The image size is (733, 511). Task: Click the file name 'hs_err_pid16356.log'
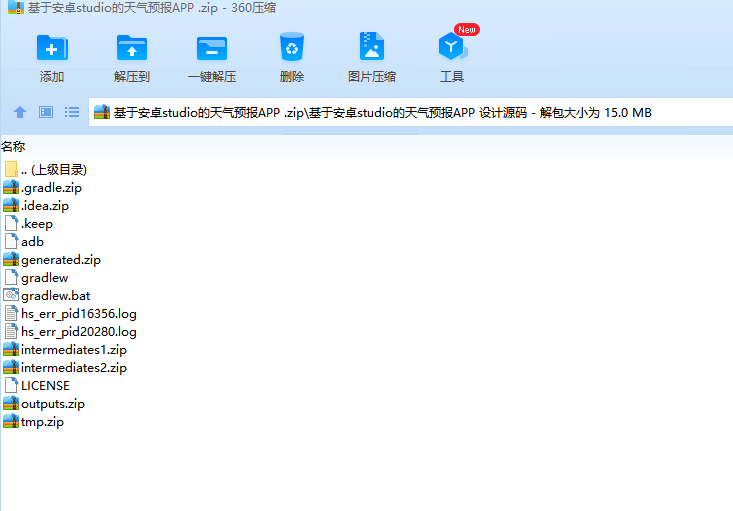point(79,314)
